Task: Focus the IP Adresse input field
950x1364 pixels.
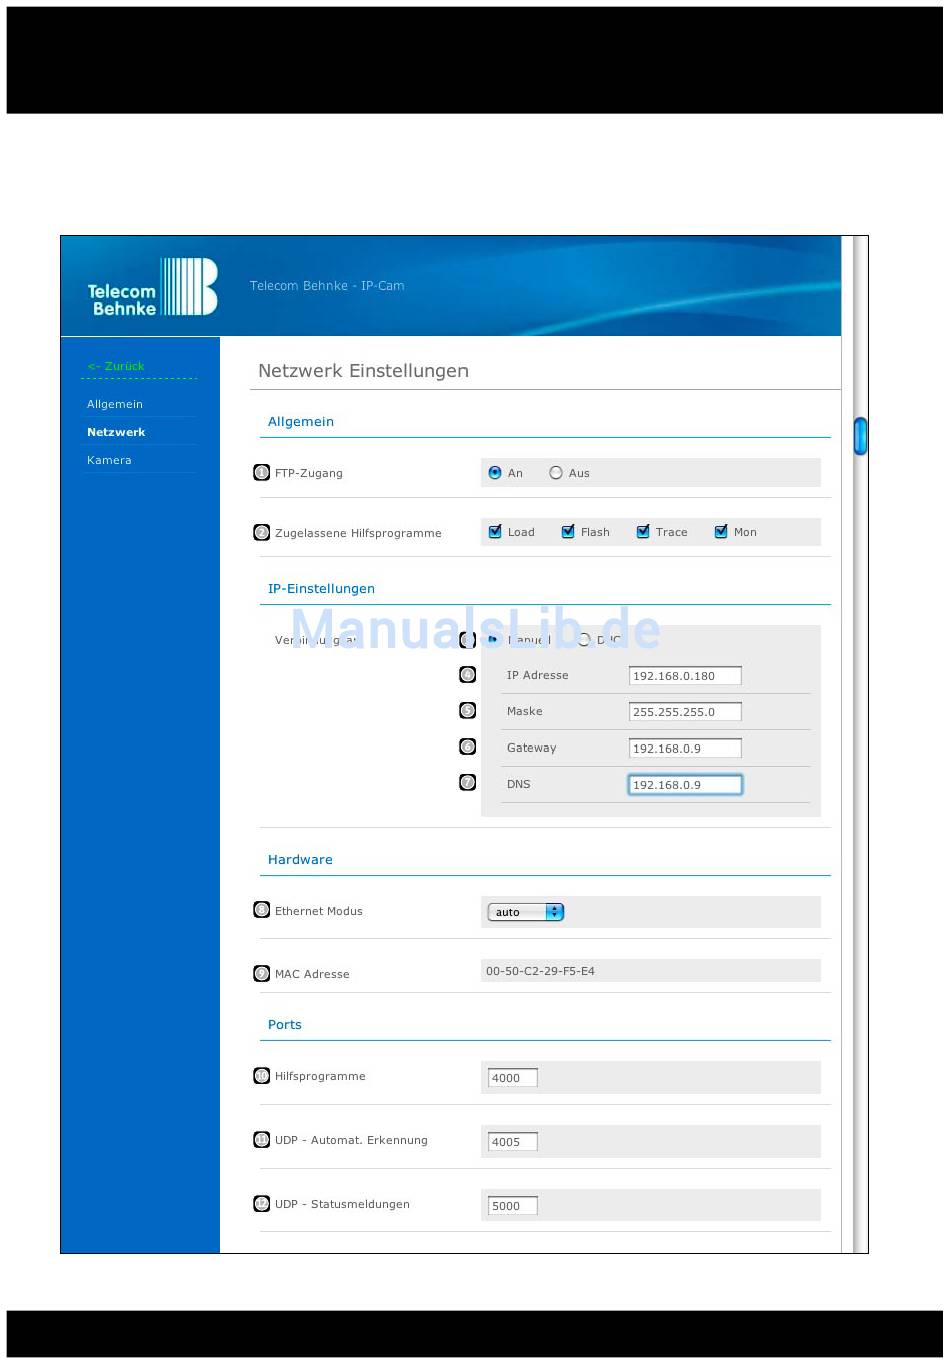Action: [685, 676]
